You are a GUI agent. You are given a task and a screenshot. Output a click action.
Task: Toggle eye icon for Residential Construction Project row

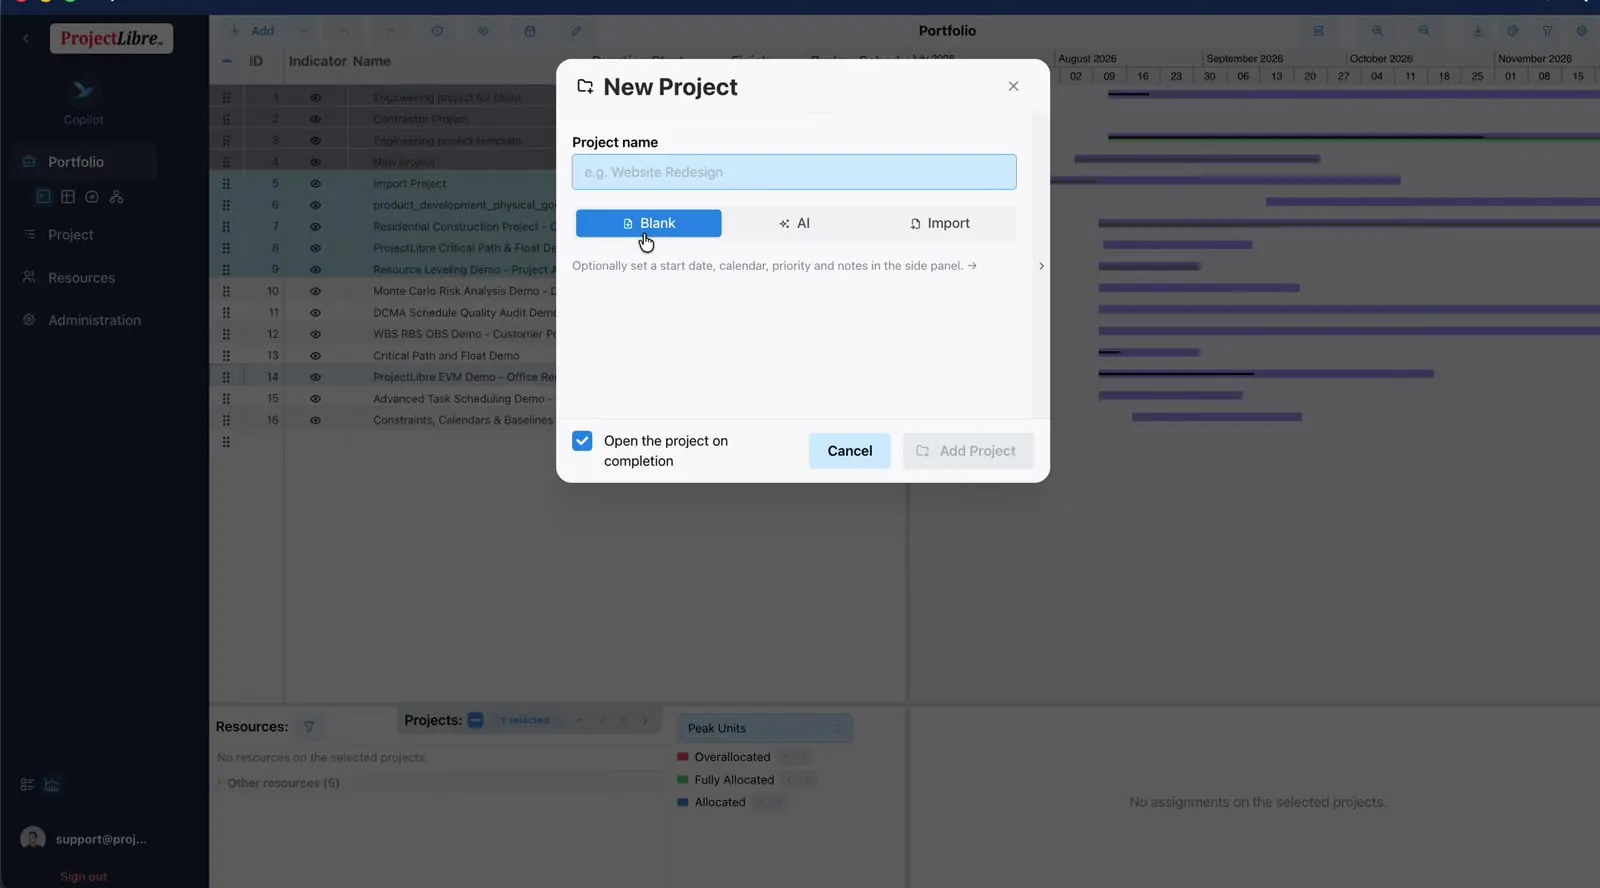click(x=315, y=227)
